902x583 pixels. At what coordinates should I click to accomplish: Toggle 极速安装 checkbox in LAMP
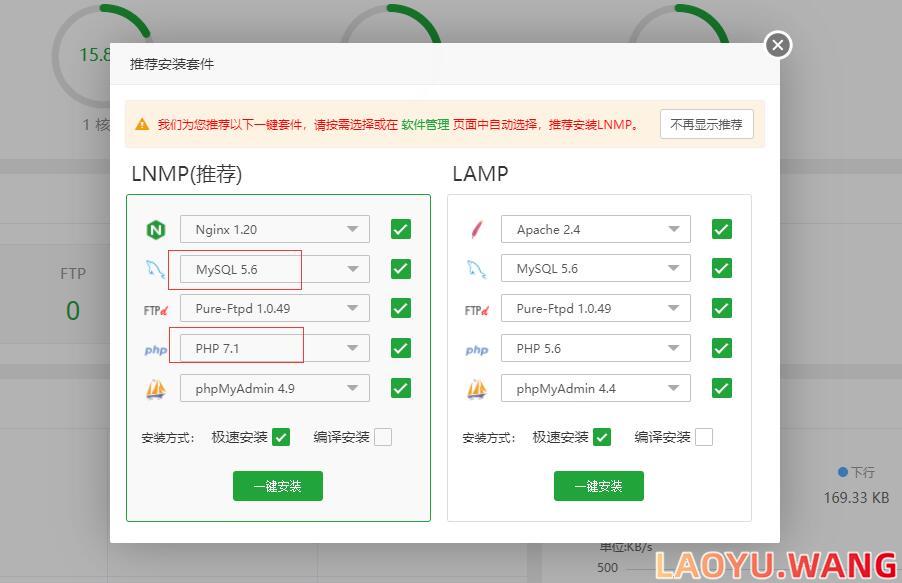(602, 437)
